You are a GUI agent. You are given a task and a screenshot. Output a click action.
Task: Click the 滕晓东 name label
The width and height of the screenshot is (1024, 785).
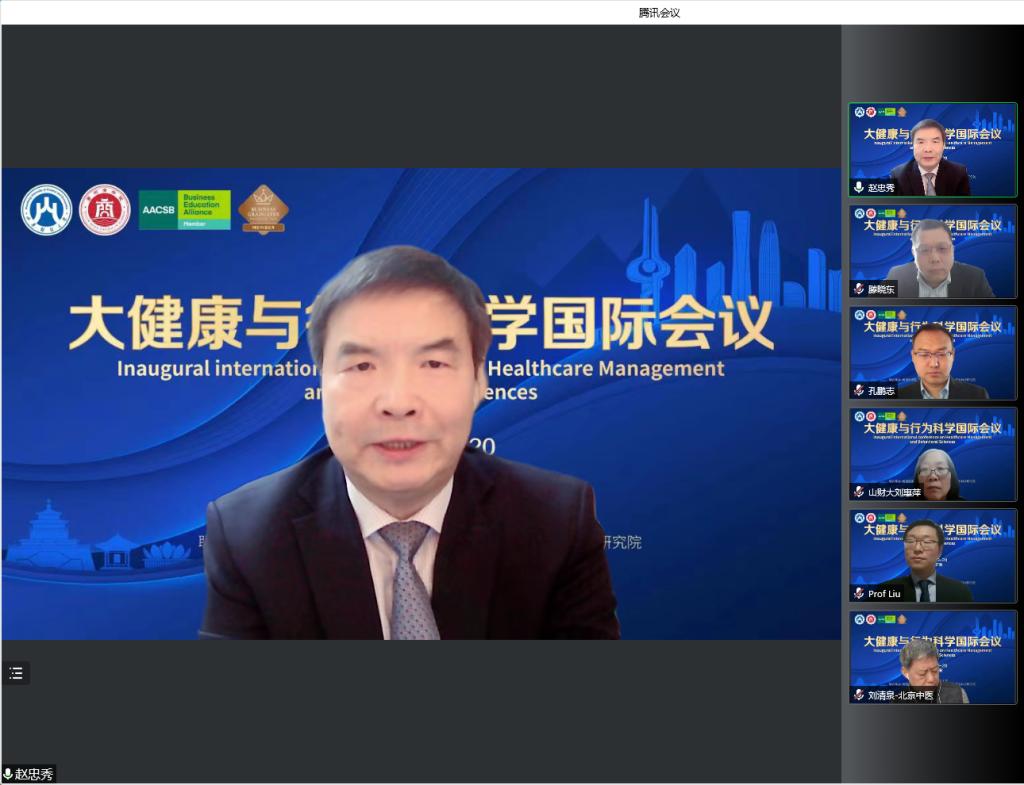(882, 289)
